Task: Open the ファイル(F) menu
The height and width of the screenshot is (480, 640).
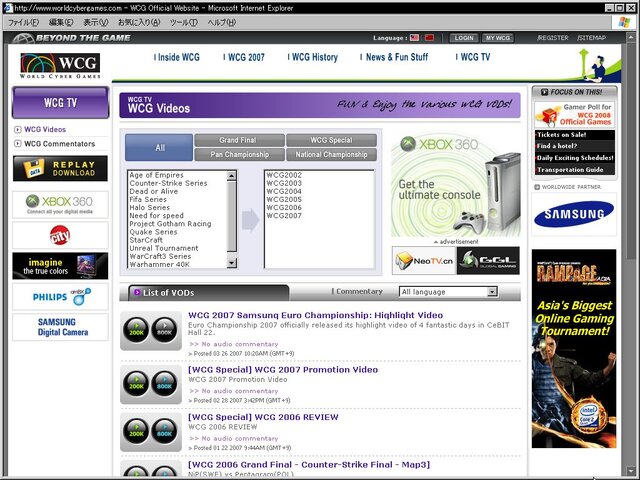Action: pos(23,22)
